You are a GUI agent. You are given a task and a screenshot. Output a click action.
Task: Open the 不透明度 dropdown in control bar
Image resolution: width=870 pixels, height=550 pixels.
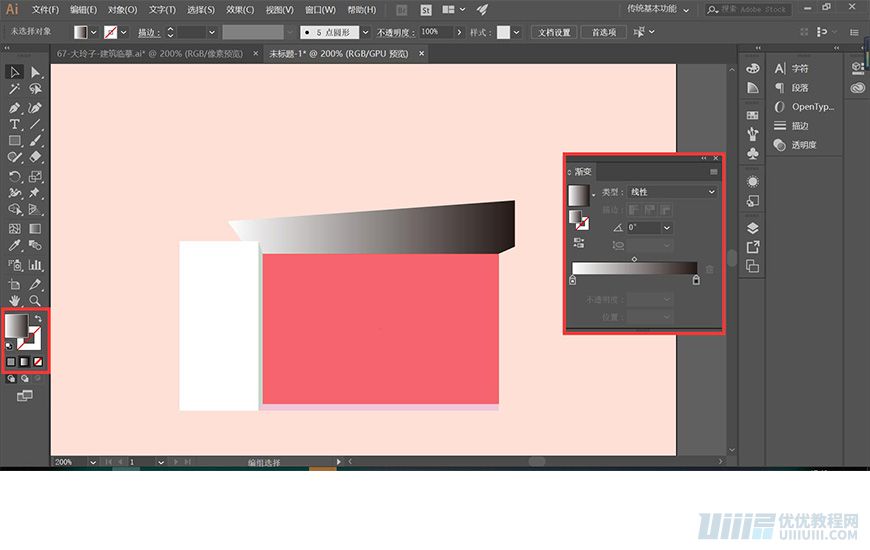coord(461,32)
